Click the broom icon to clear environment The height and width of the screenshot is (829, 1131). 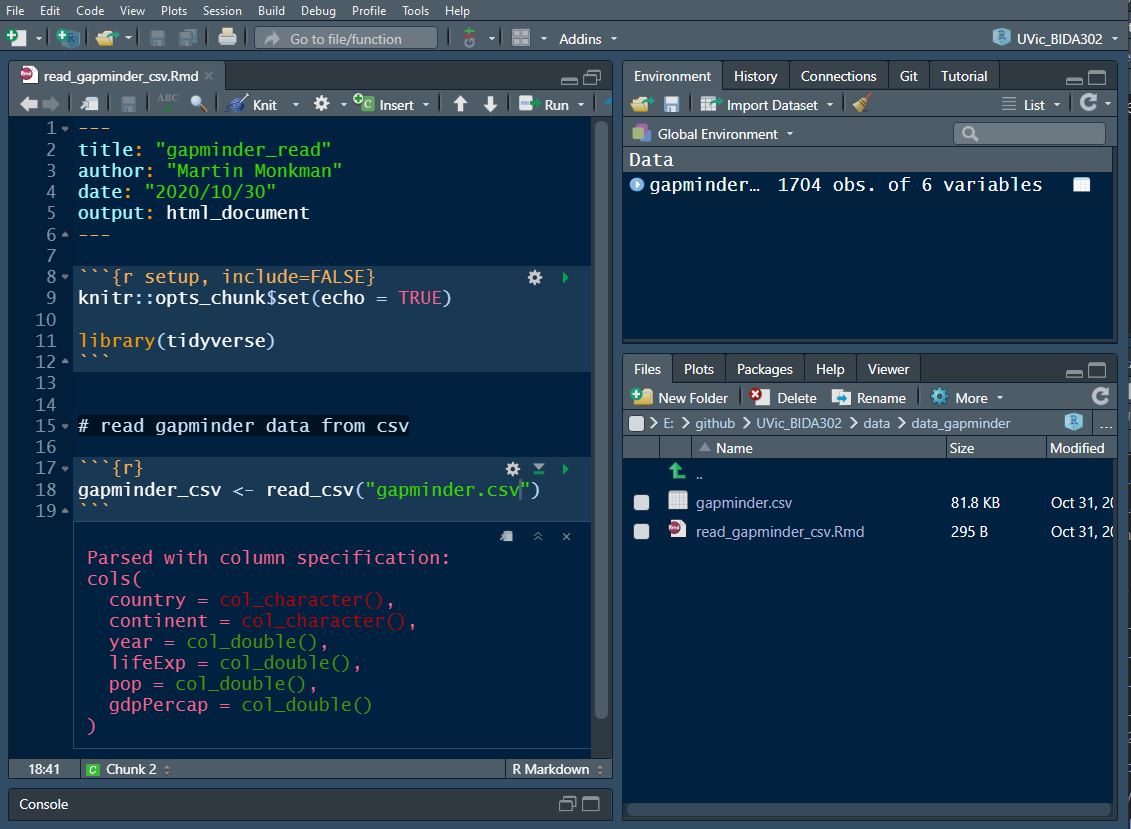[x=862, y=104]
